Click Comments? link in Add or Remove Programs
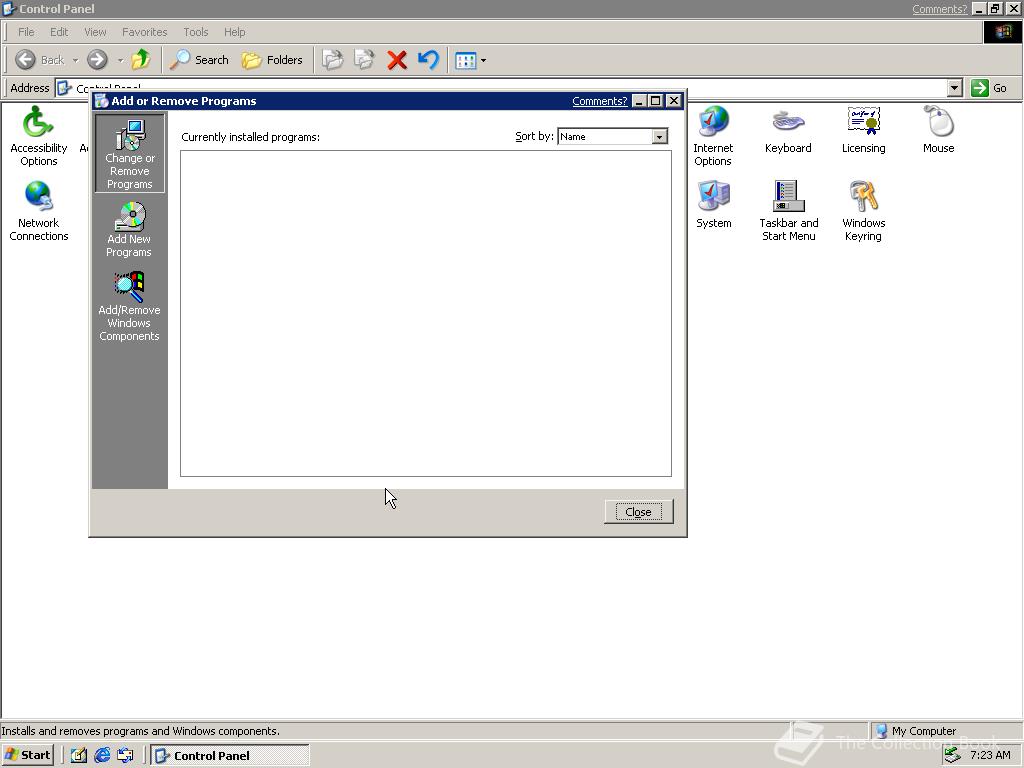This screenshot has height=768, width=1024. (600, 101)
